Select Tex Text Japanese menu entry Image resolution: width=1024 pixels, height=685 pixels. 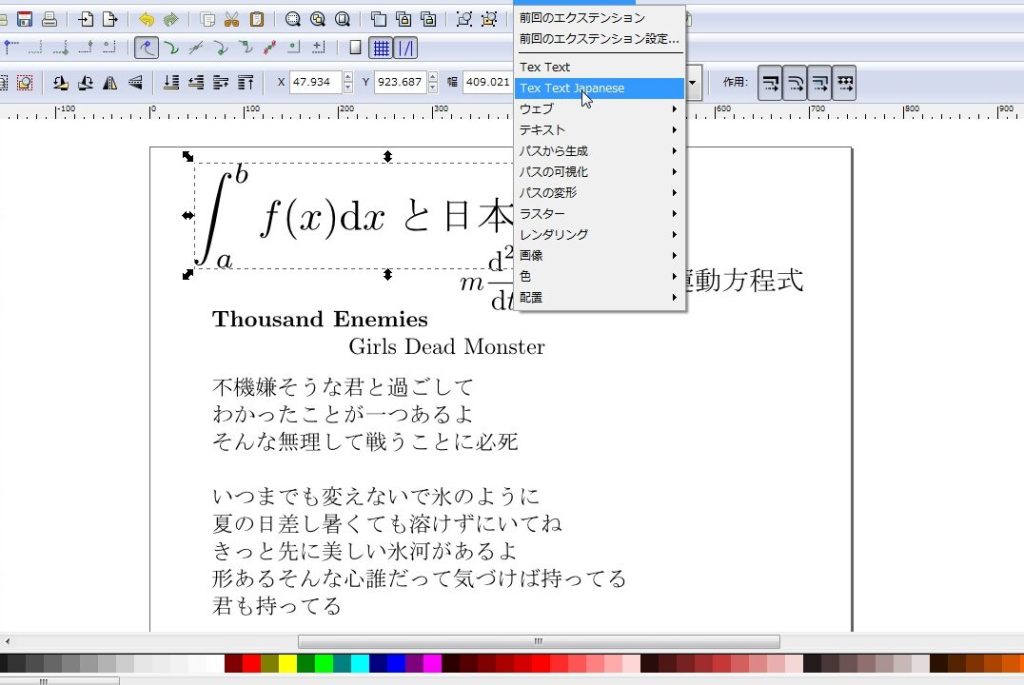(x=598, y=88)
